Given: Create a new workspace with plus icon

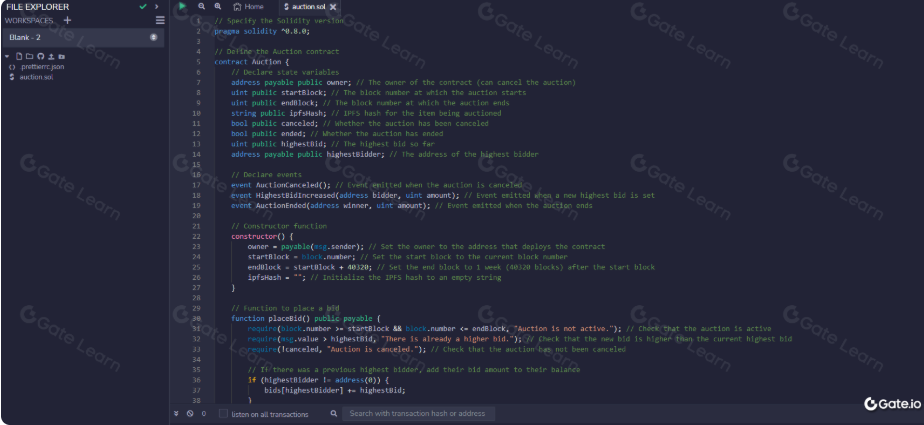Looking at the screenshot, I should [x=67, y=20].
